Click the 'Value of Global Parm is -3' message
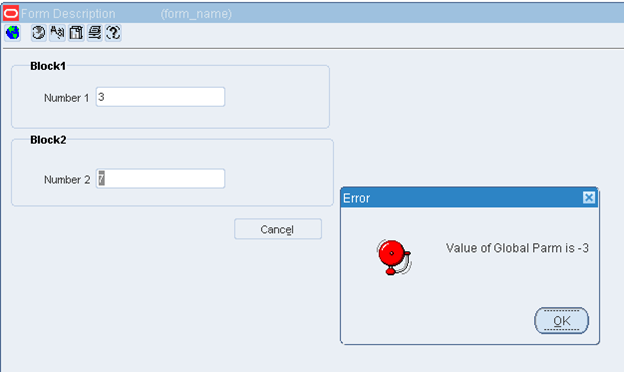Screen dimensions: 624x372 pos(517,248)
